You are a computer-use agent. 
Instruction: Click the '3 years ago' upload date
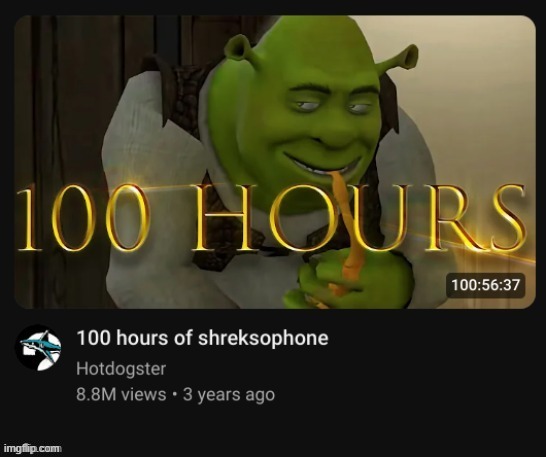229,395
